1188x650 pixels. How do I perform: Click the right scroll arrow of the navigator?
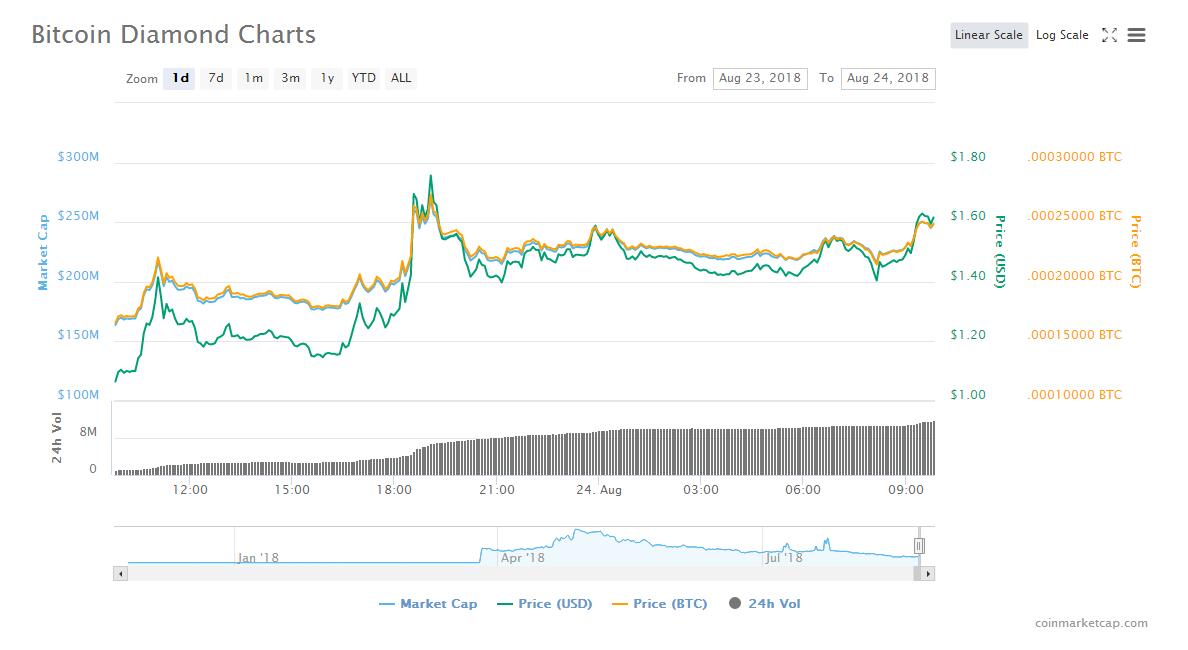(x=928, y=574)
